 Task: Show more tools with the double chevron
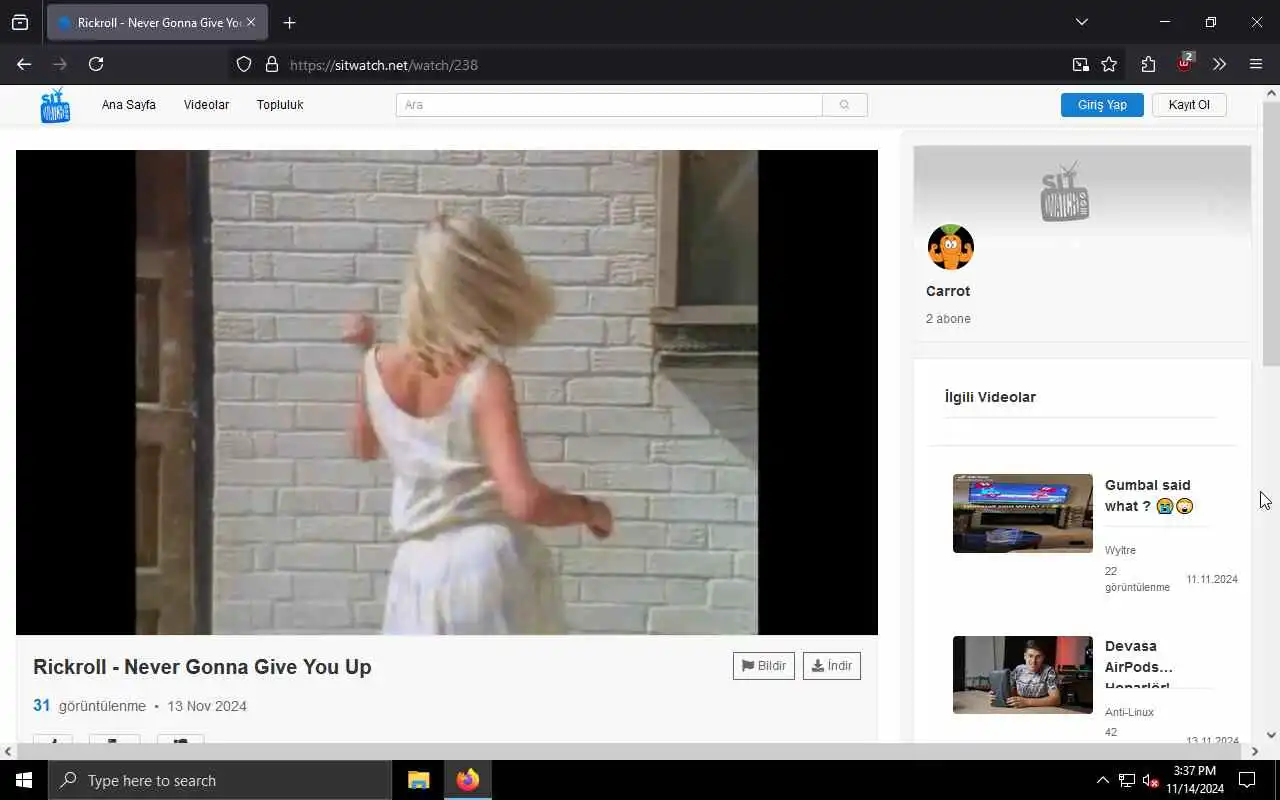click(x=1219, y=64)
